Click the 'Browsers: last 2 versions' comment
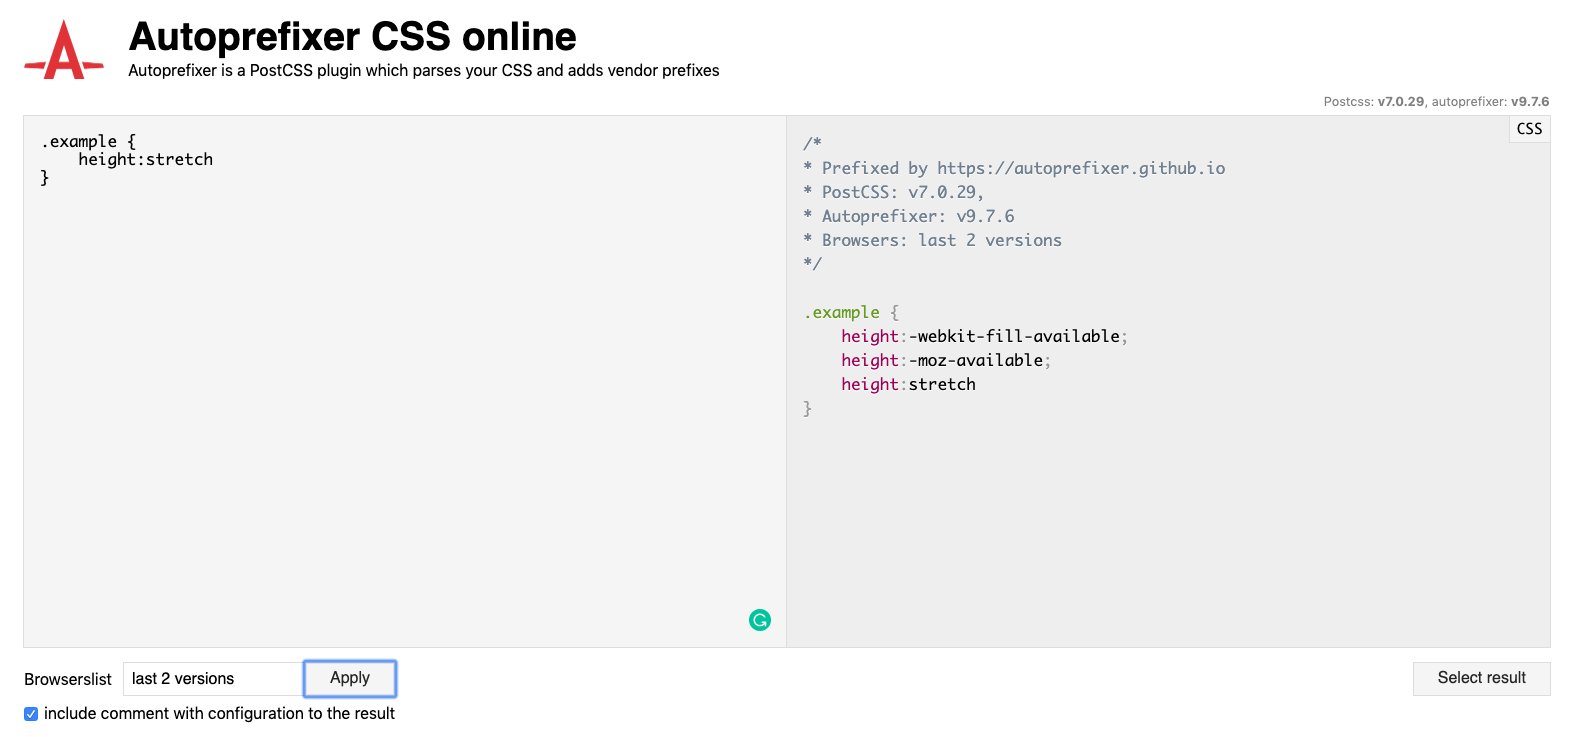This screenshot has height=737, width=1578. click(932, 241)
